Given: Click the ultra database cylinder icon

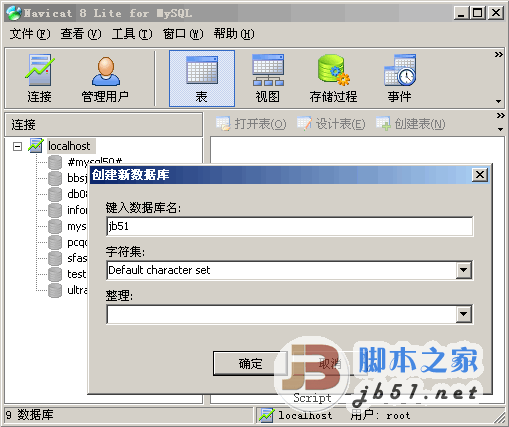Looking at the screenshot, I should click(55, 290).
